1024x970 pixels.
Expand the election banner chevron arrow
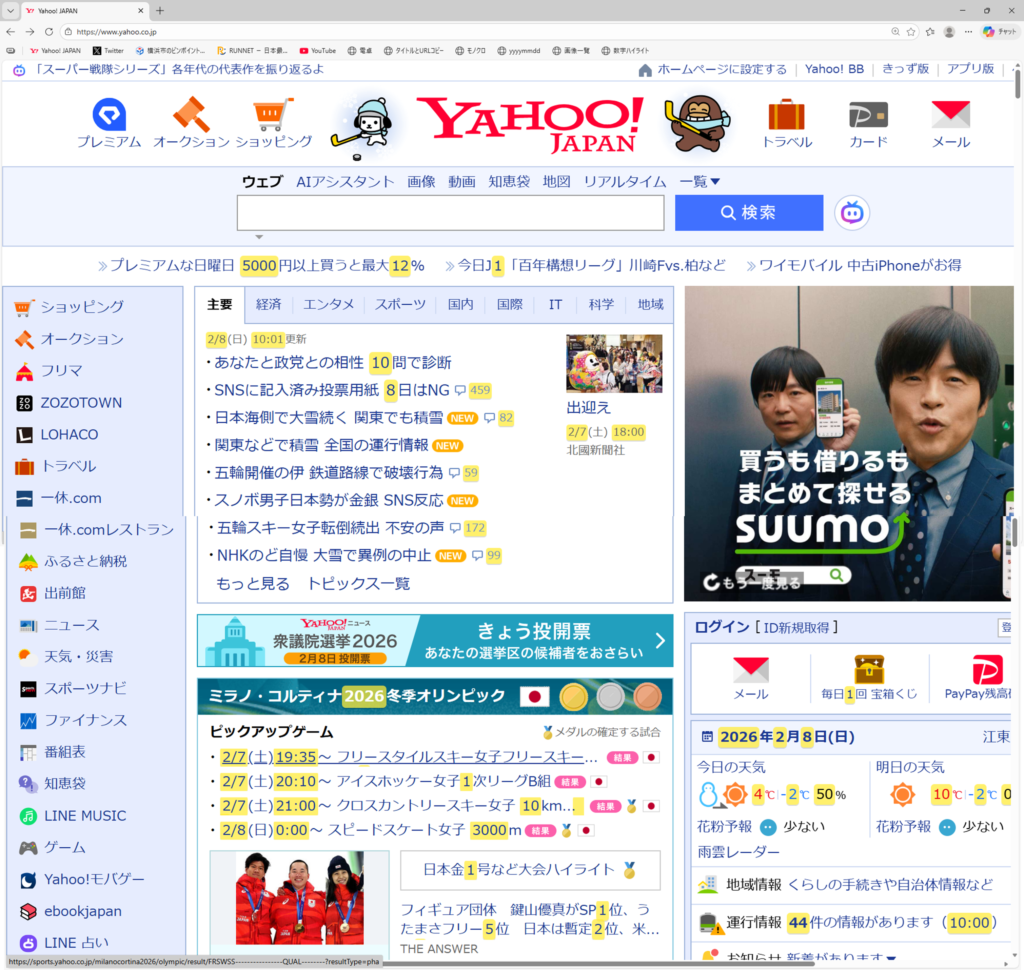pos(659,640)
